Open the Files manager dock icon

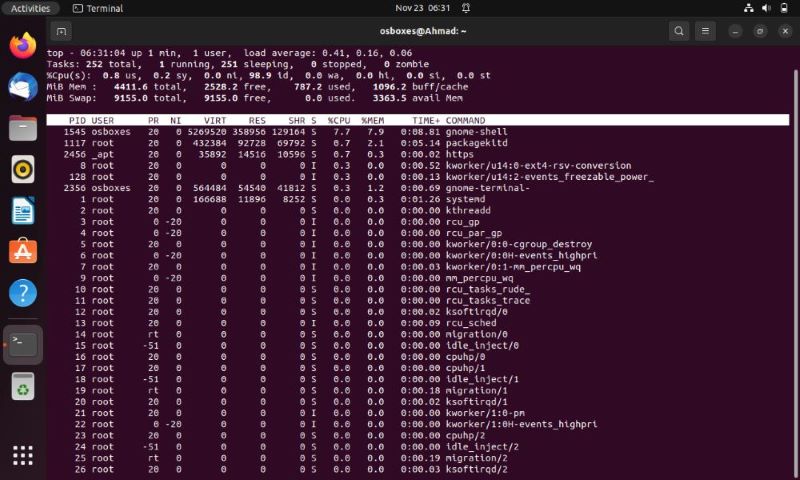[23, 128]
